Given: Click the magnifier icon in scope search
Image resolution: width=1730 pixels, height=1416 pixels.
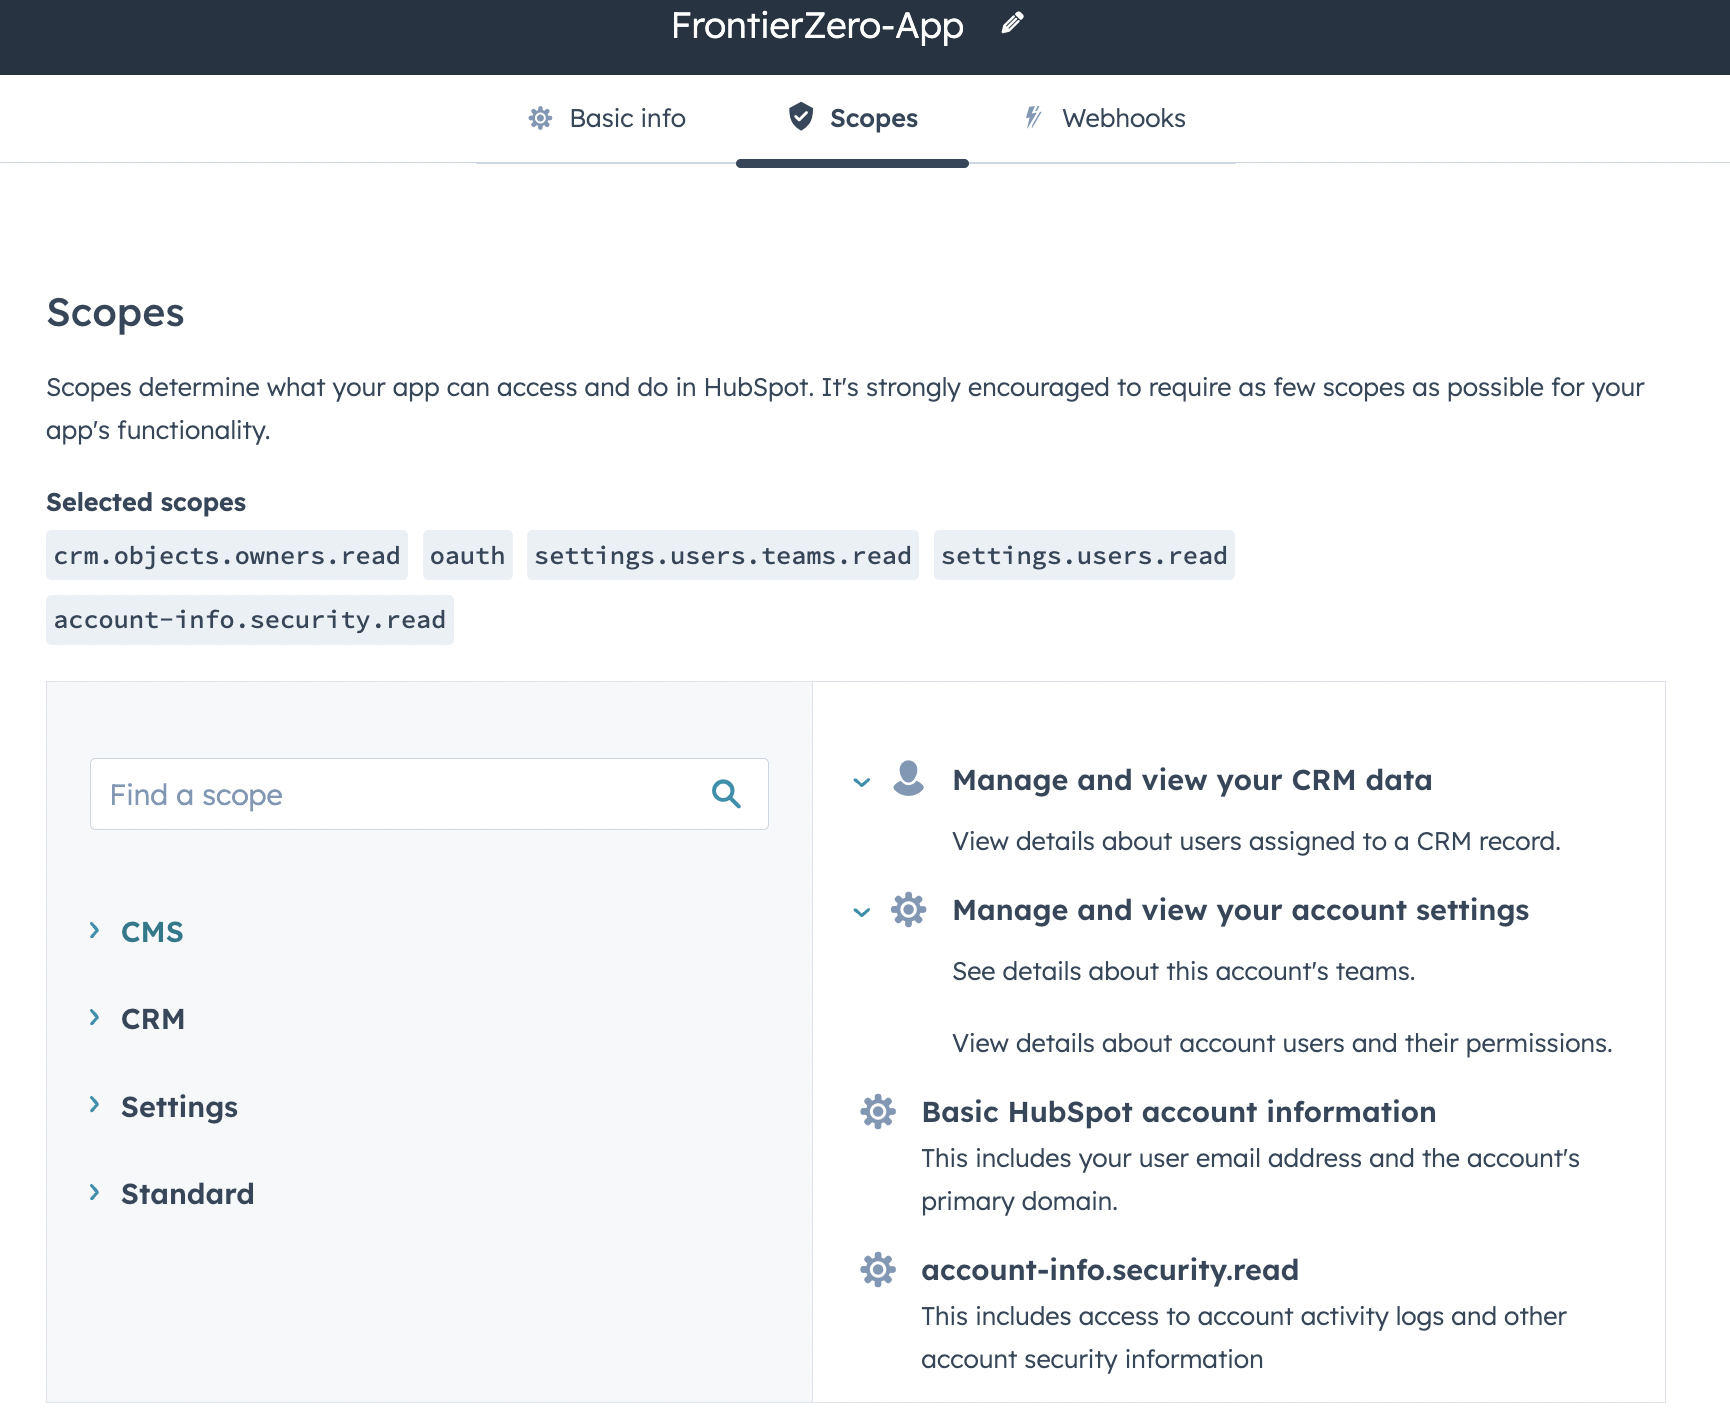Looking at the screenshot, I should click(x=726, y=794).
